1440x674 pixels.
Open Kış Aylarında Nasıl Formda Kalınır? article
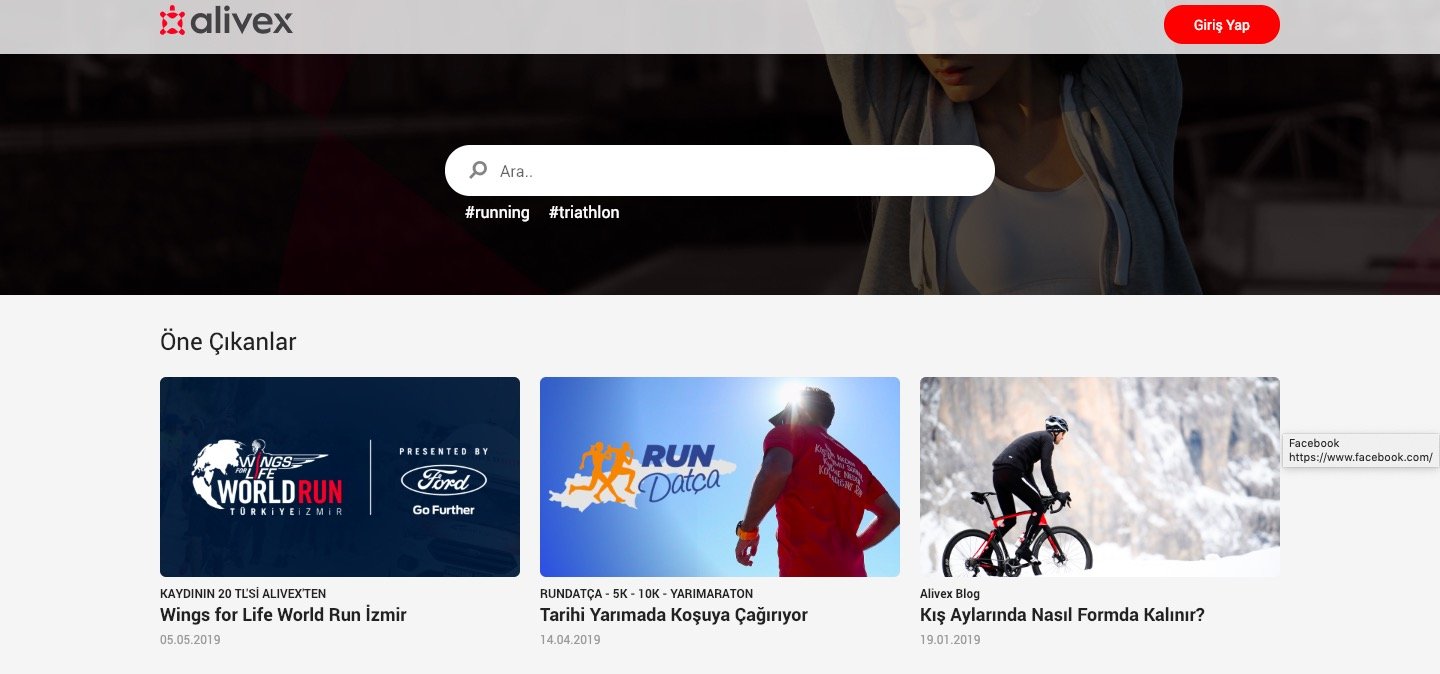pos(1062,615)
